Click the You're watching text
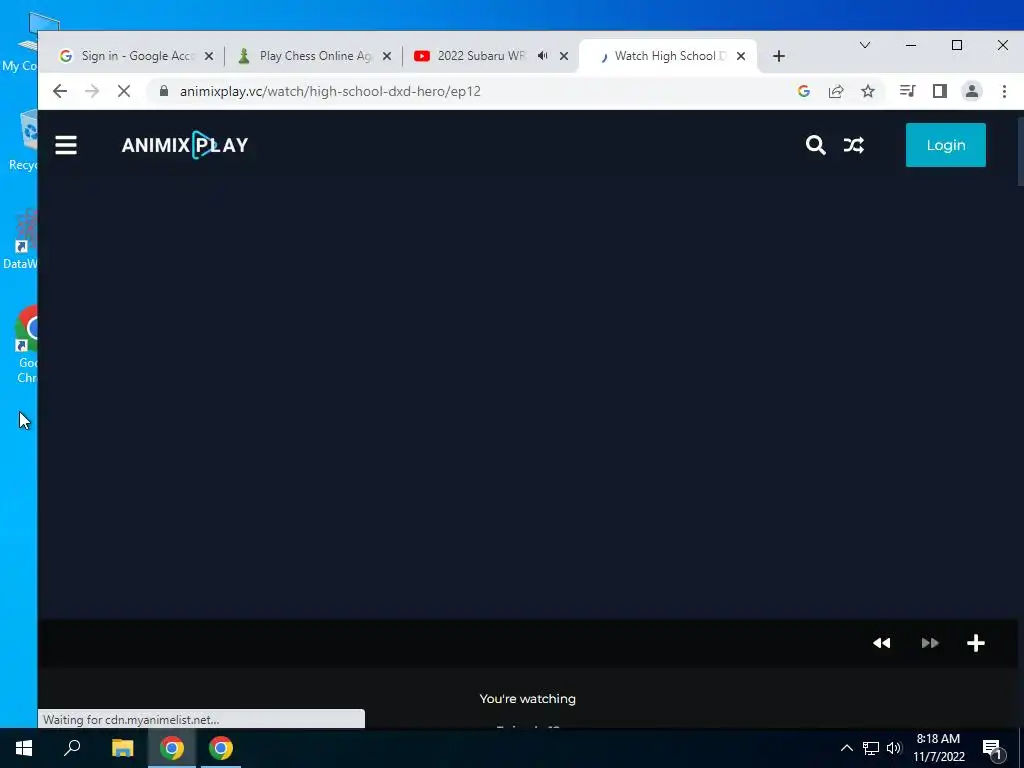Image resolution: width=1024 pixels, height=768 pixels. (528, 699)
